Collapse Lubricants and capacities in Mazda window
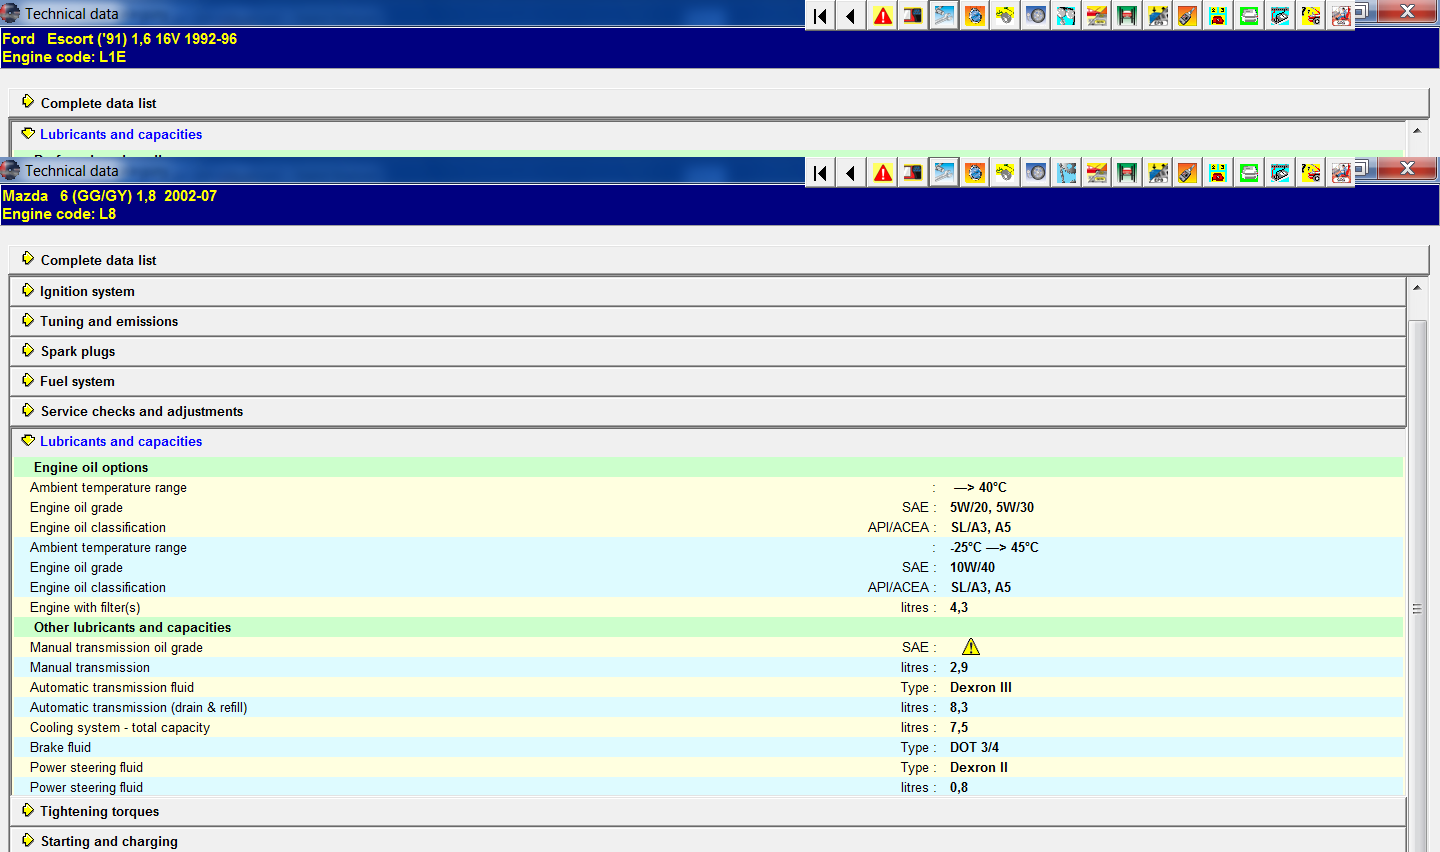The width and height of the screenshot is (1440, 852). [120, 441]
